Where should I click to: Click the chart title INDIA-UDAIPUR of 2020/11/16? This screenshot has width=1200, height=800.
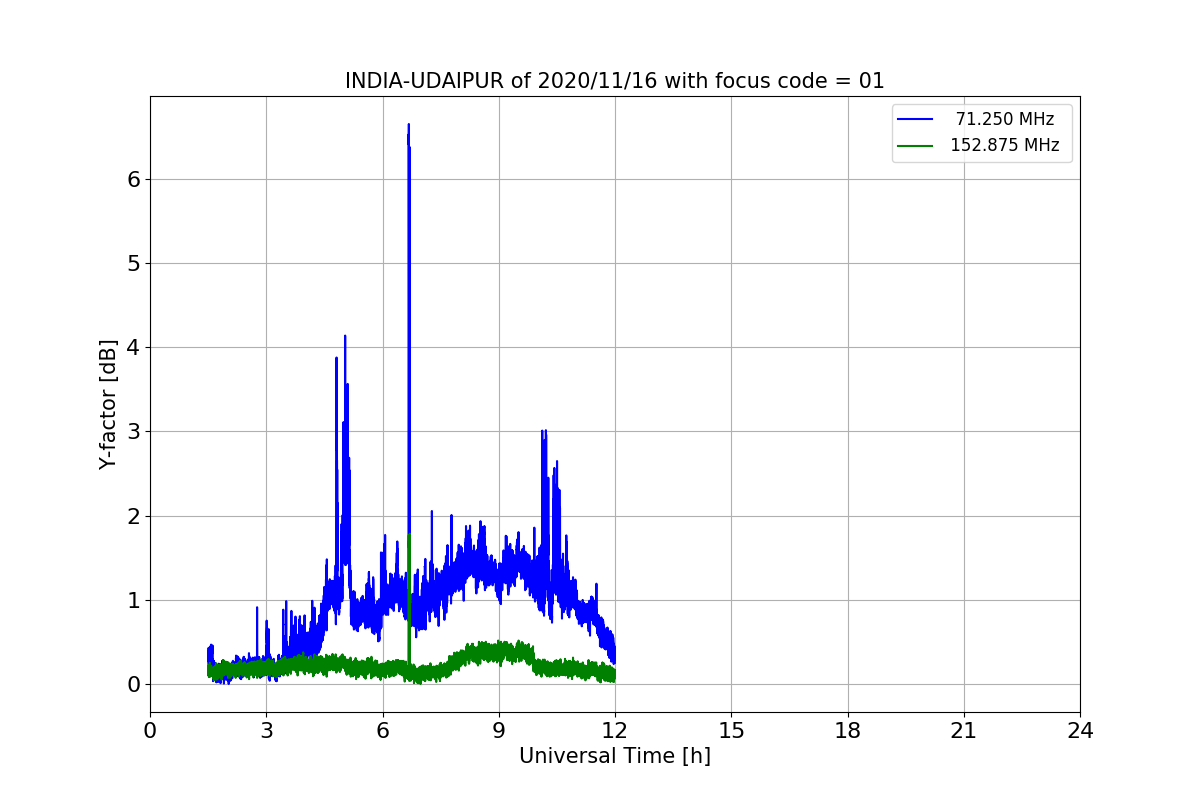[614, 81]
